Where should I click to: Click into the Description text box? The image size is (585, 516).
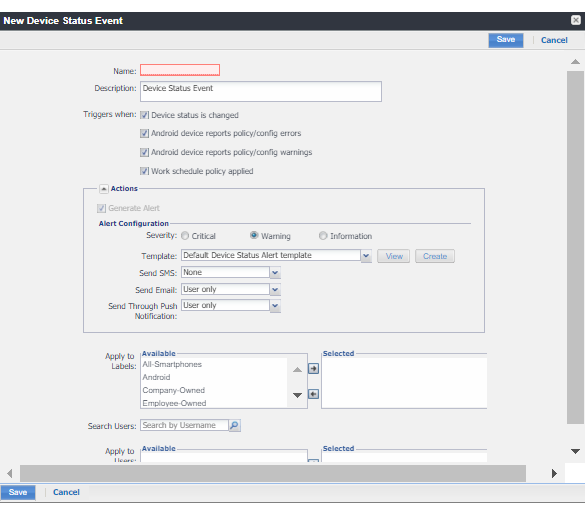[x=261, y=91]
